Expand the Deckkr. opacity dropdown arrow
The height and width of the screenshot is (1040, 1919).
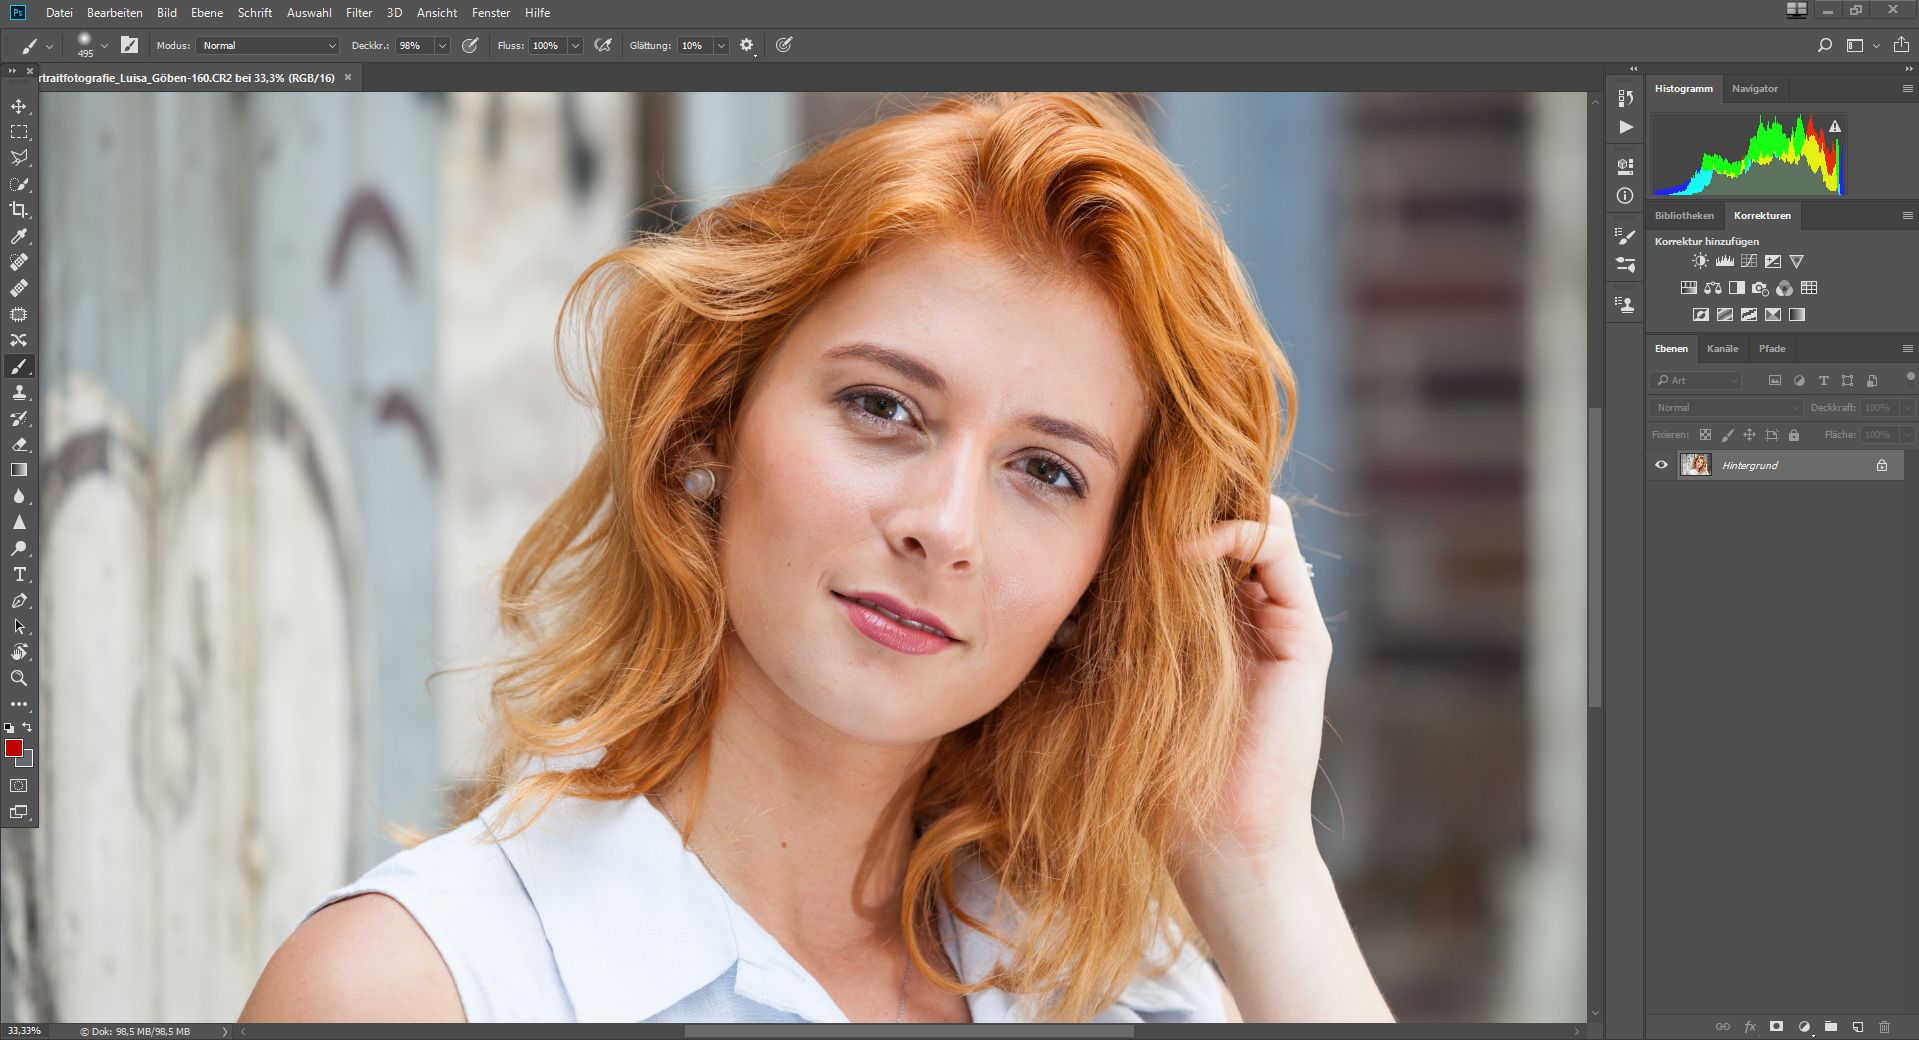coord(442,46)
